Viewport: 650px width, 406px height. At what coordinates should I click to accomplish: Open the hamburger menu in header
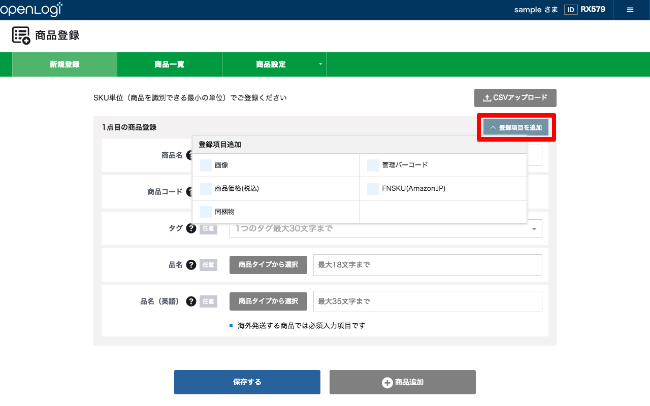tap(630, 10)
